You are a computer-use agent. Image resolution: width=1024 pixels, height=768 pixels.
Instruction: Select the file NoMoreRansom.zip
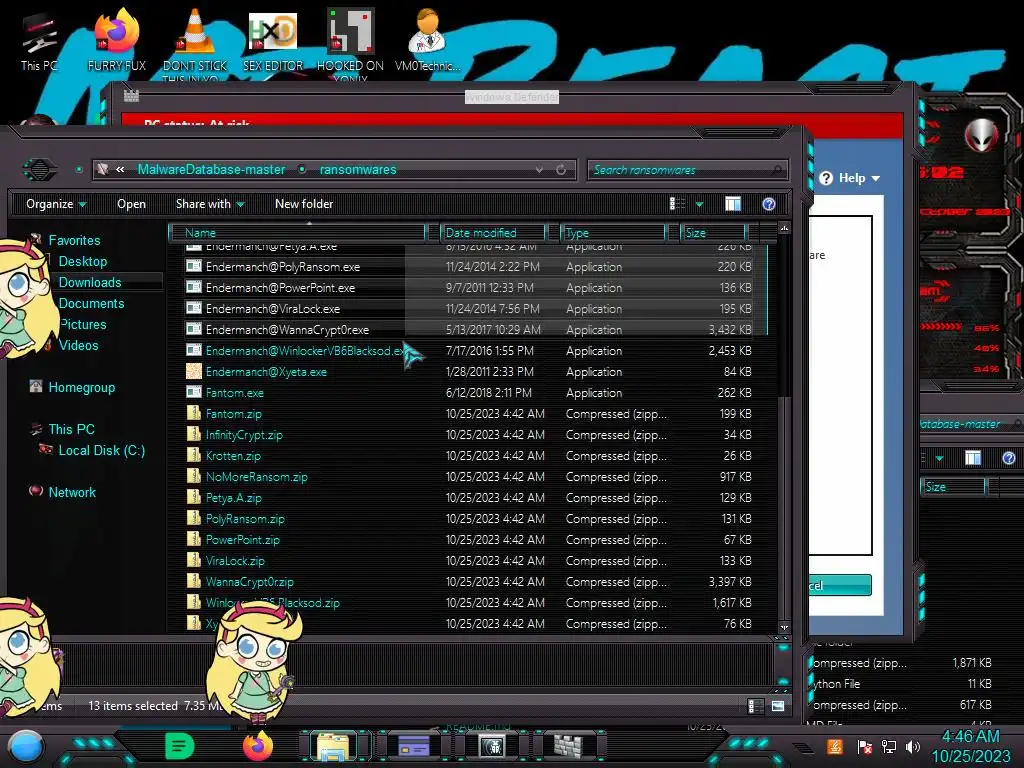pos(468,477)
